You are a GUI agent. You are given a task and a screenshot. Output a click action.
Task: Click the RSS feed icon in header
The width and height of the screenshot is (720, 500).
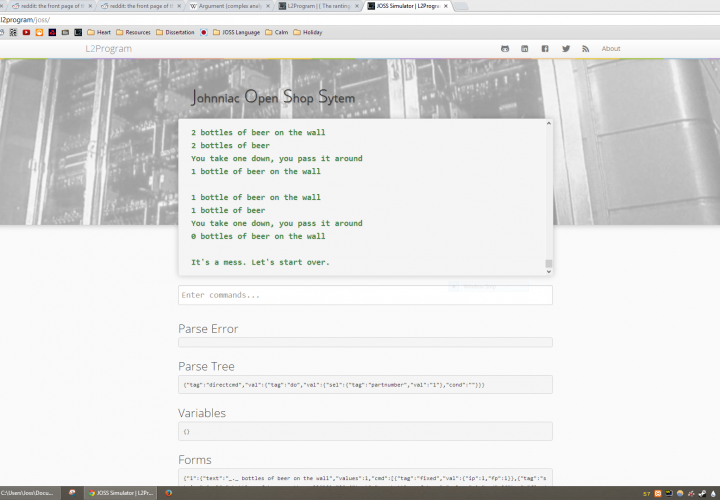tap(586, 49)
